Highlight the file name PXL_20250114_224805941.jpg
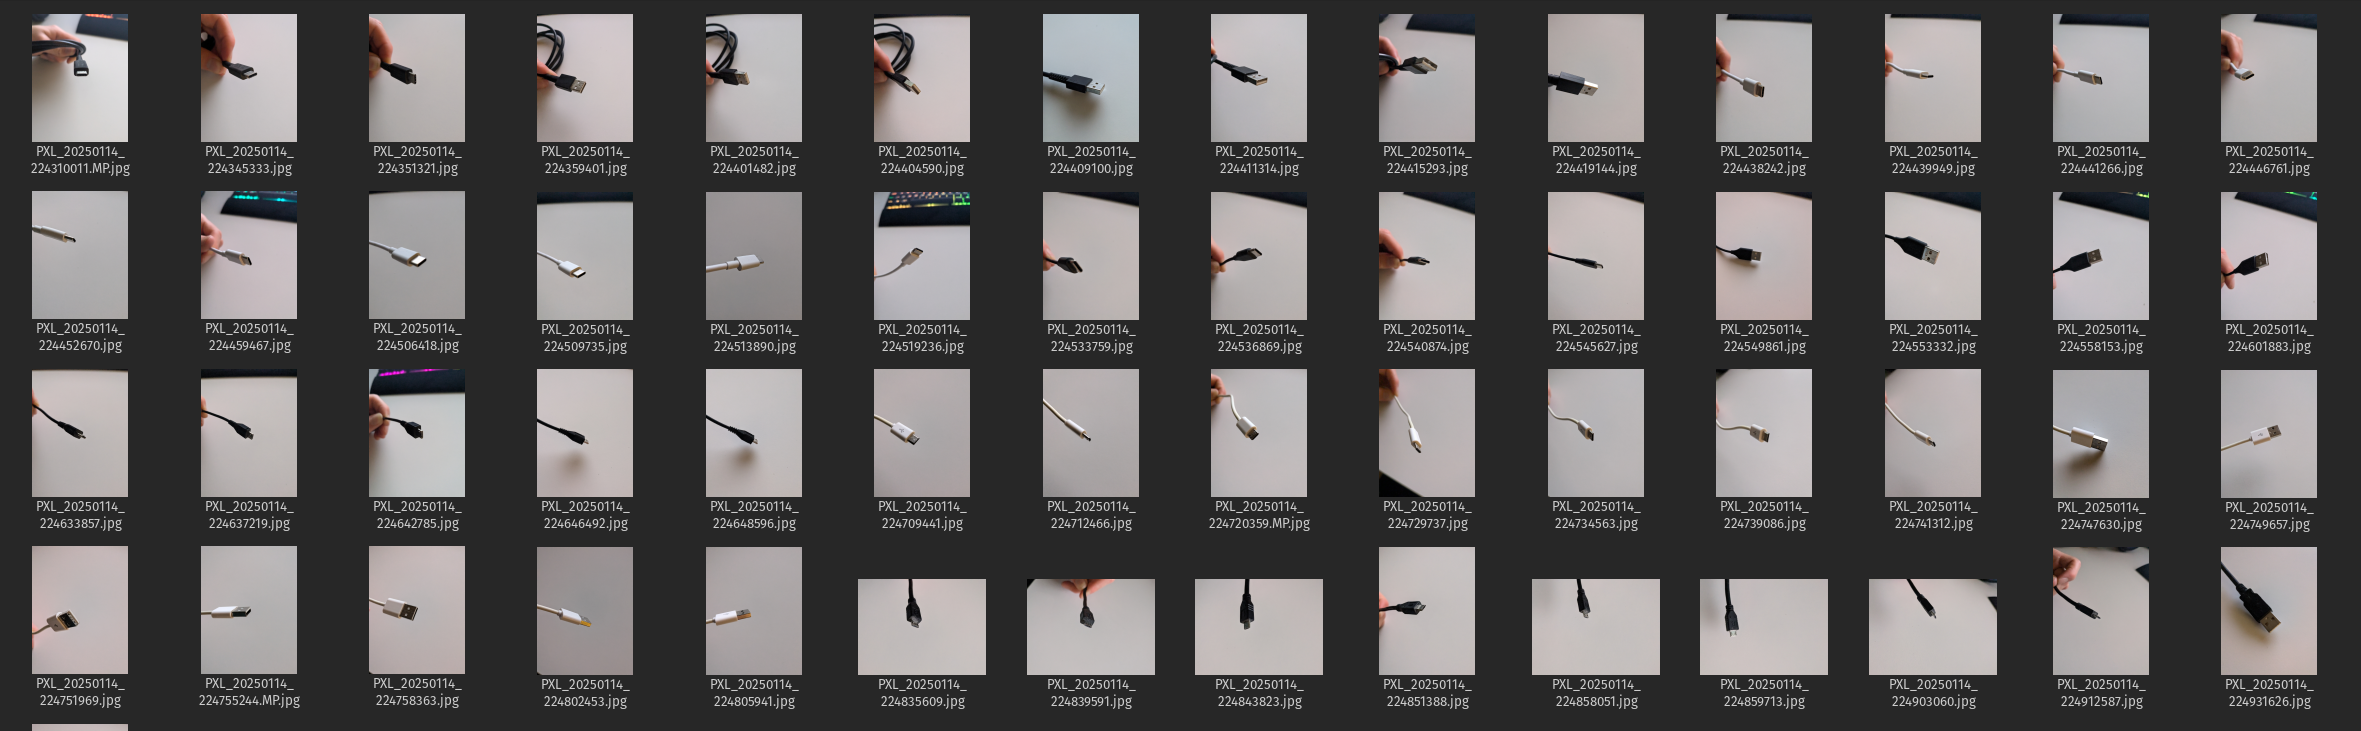Viewport: 2361px width, 731px height. coord(754,693)
